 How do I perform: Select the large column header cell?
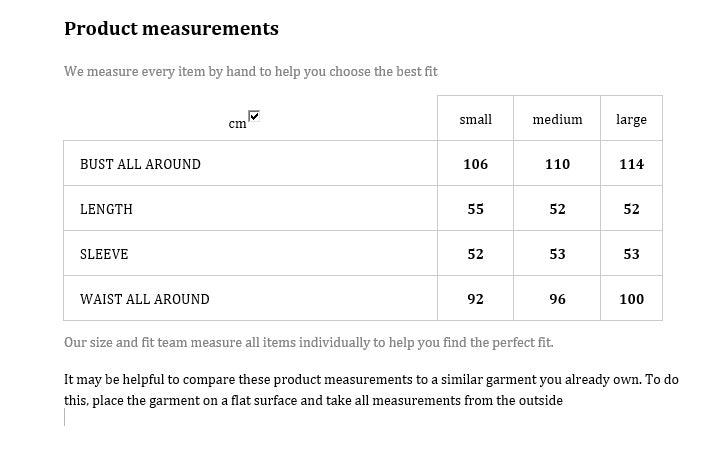[631, 119]
